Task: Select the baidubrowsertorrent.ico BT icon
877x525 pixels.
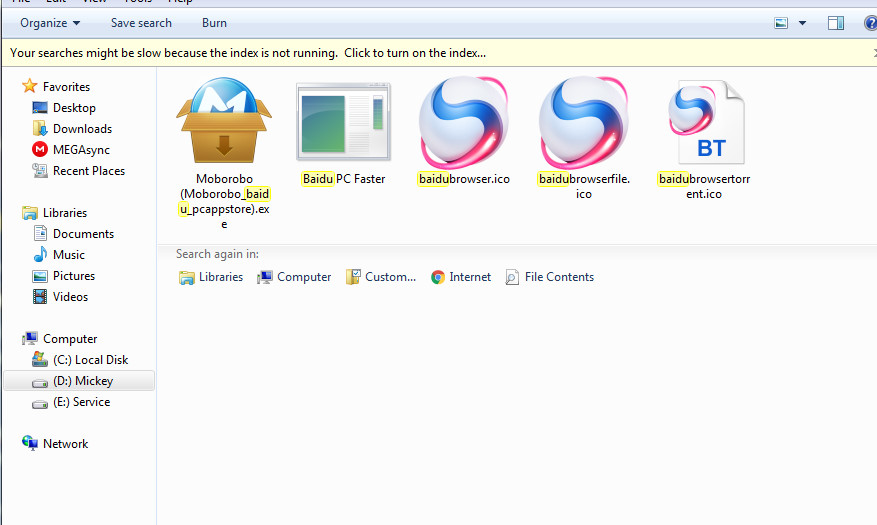Action: 706,122
